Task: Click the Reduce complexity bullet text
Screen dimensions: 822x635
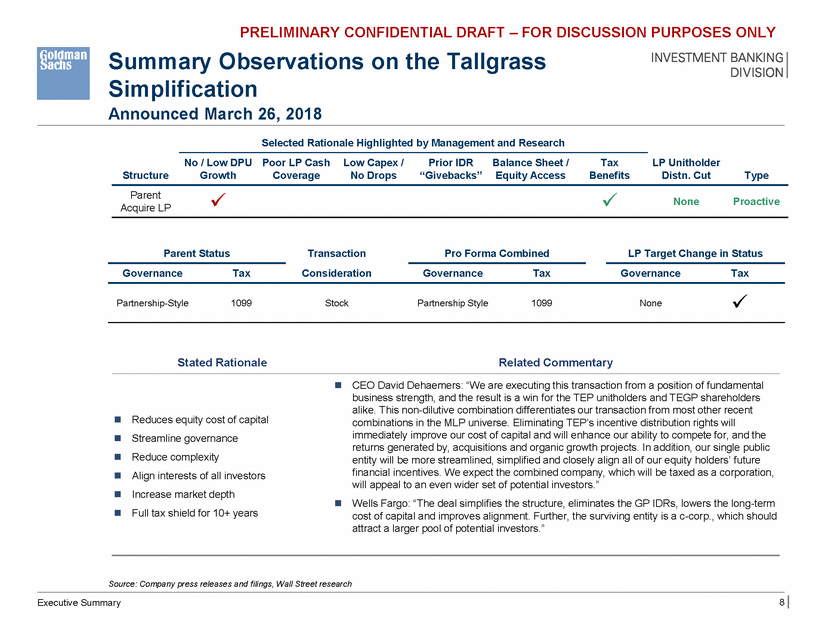Action: coord(175,457)
